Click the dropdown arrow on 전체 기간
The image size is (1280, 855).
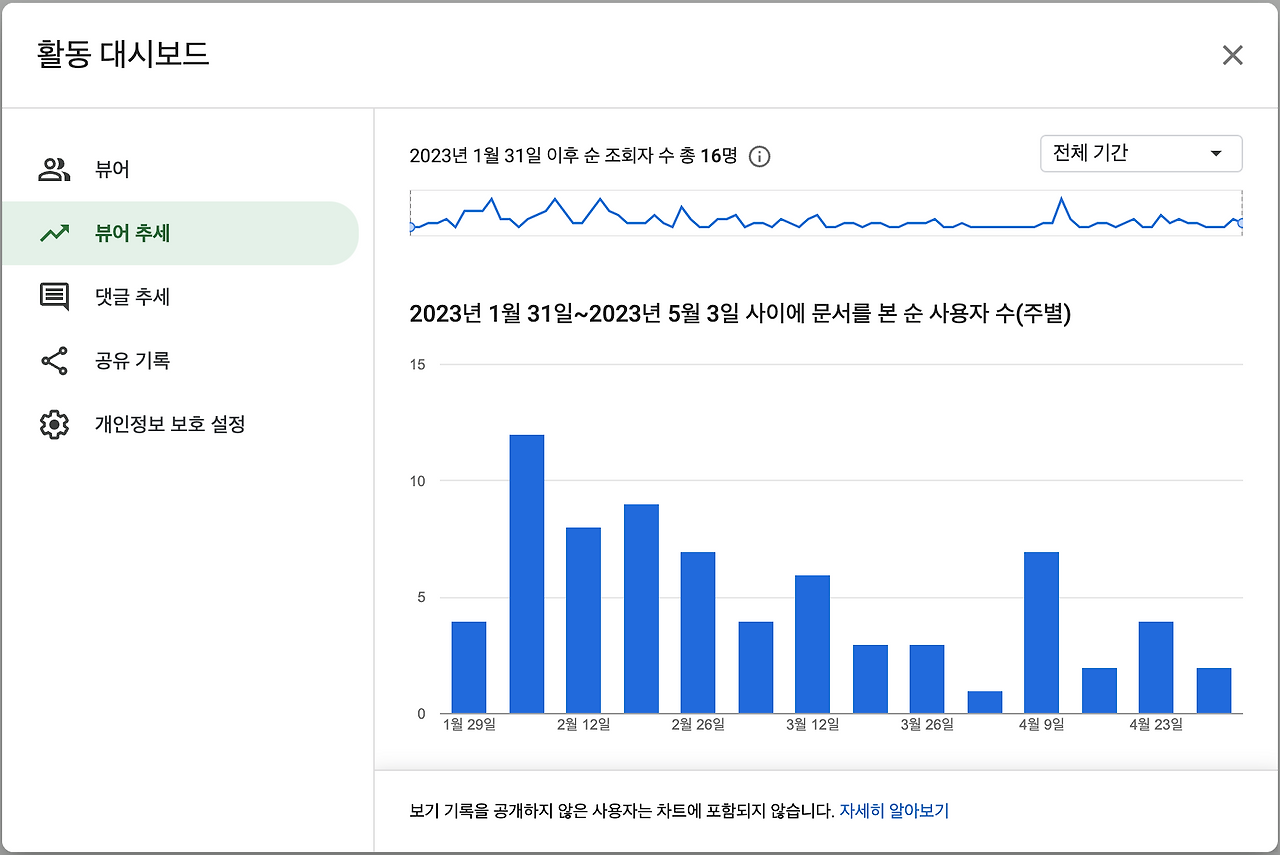click(x=1217, y=153)
